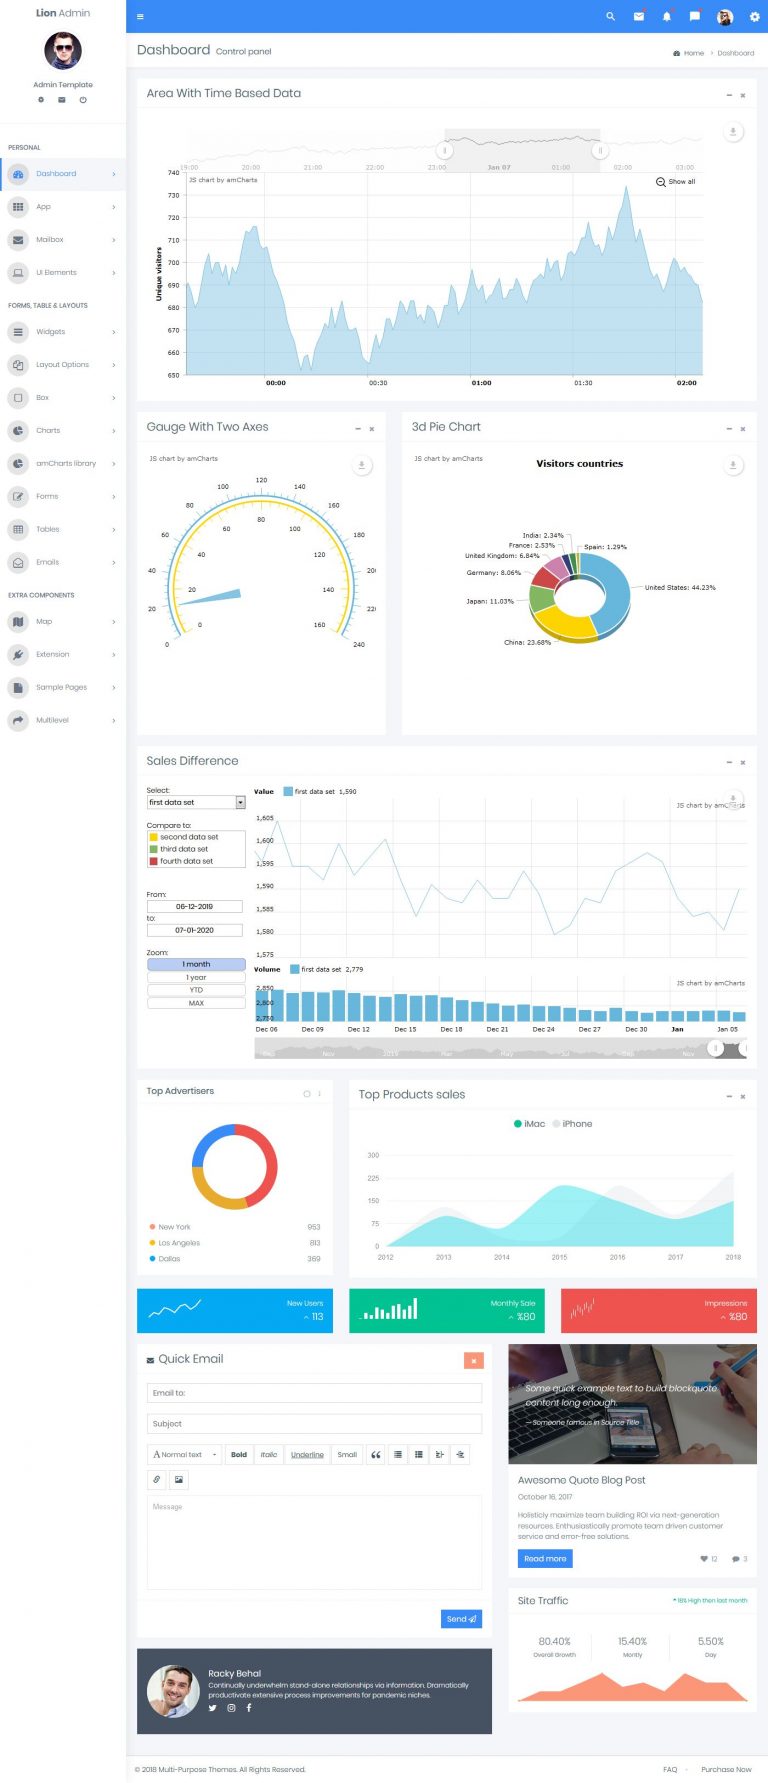The width and height of the screenshot is (768, 1783).
Task: Open notifications bell in the top bar
Action: pyautogui.click(x=667, y=17)
